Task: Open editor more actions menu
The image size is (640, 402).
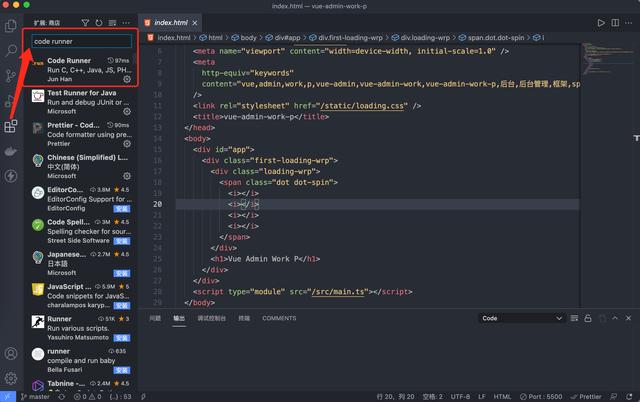Action: point(629,23)
